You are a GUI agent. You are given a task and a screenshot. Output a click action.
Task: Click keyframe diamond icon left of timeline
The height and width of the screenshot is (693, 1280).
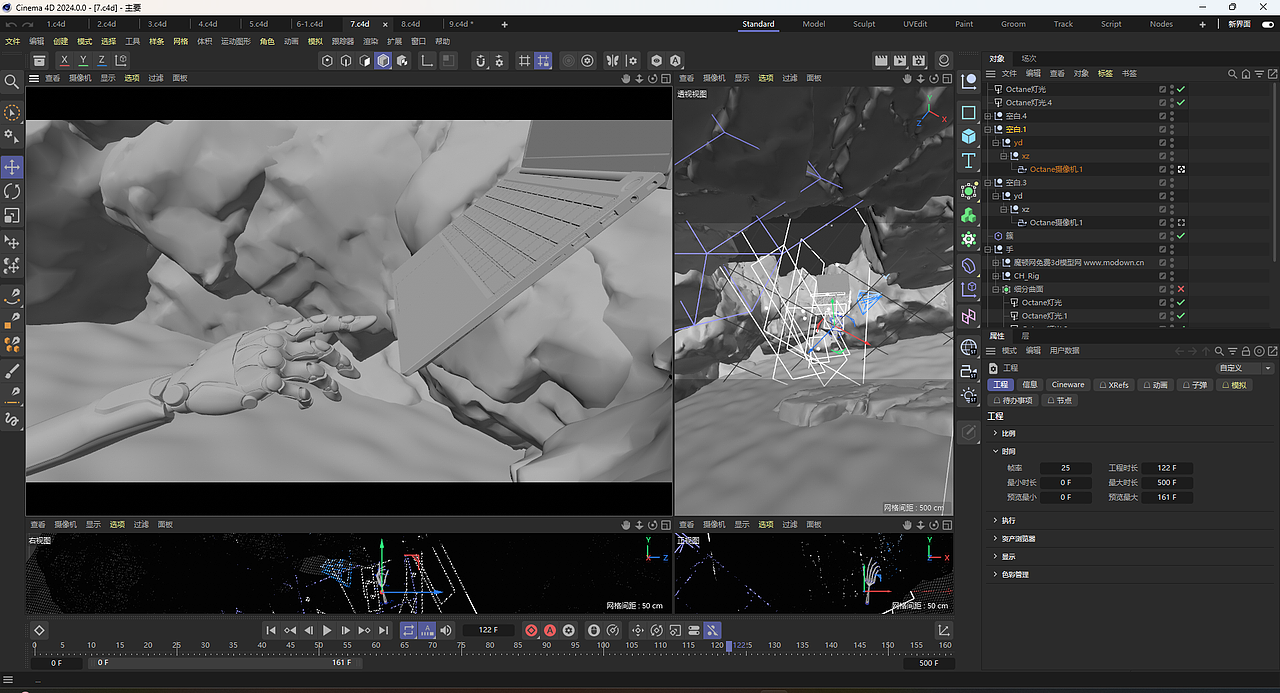coord(39,630)
